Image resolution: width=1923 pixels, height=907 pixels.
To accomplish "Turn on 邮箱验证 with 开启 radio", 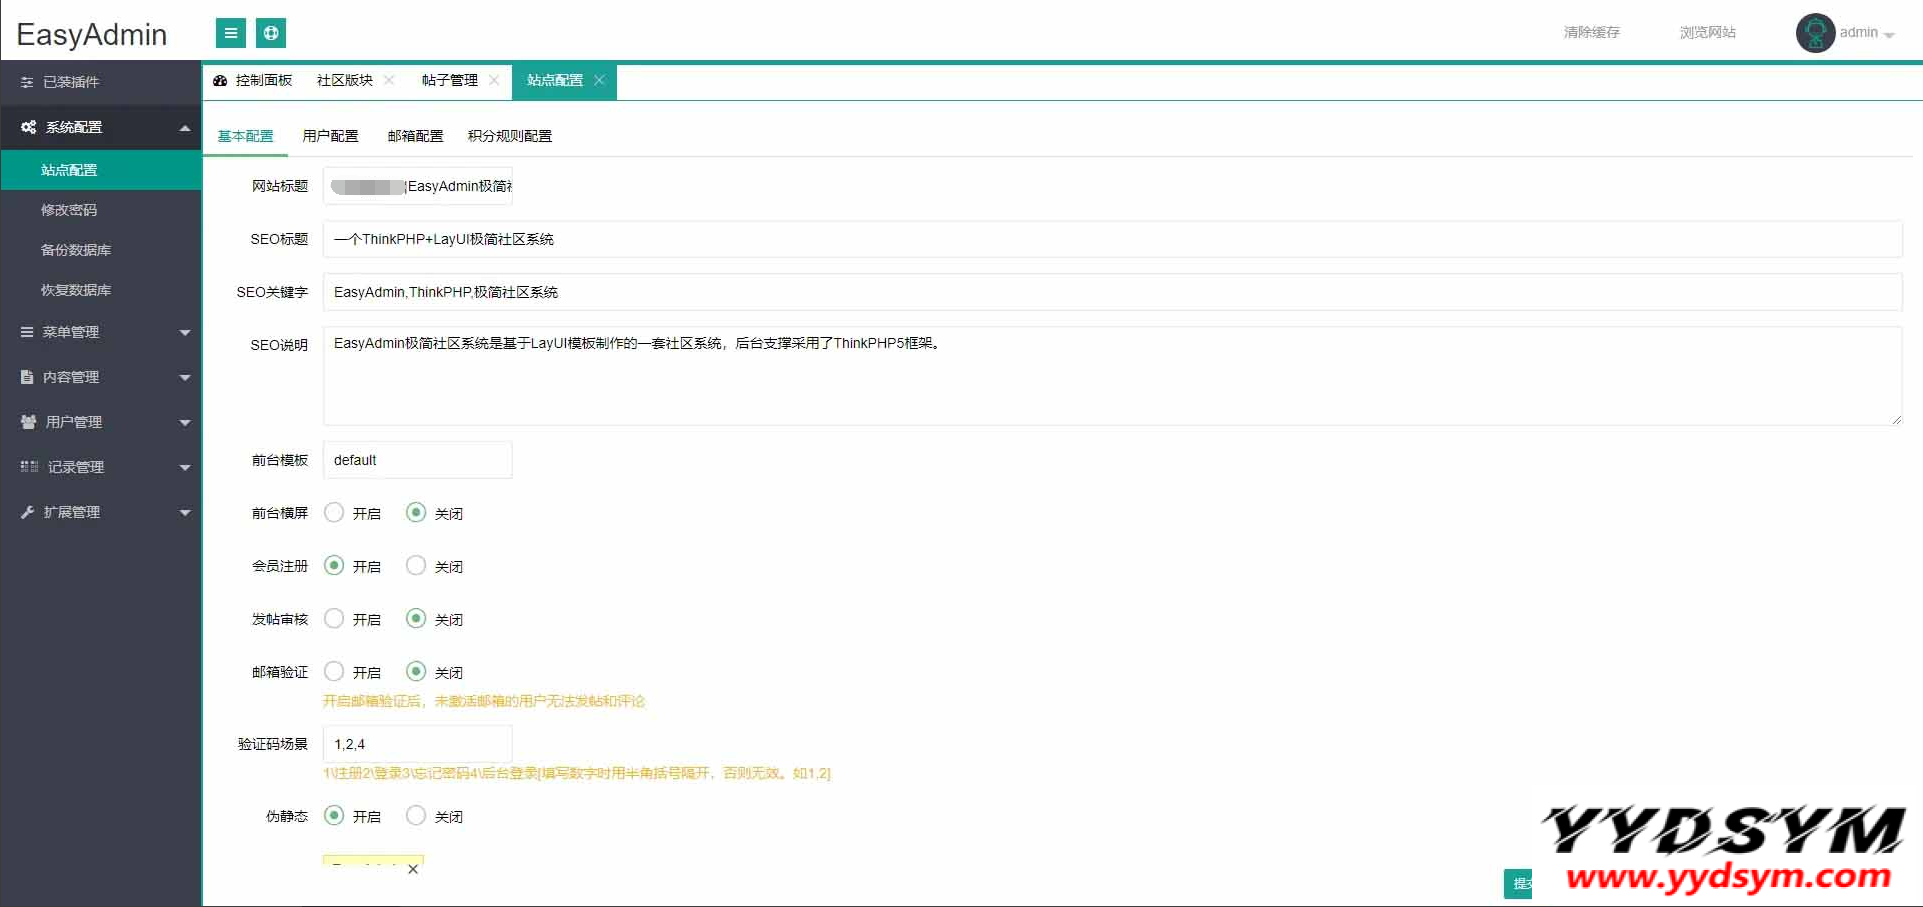I will [x=335, y=672].
